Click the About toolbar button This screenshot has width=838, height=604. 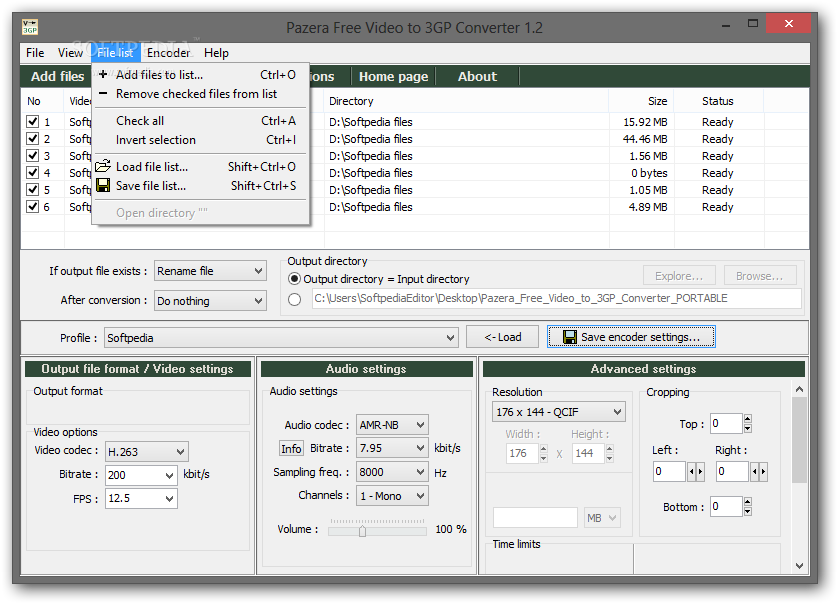click(x=477, y=76)
